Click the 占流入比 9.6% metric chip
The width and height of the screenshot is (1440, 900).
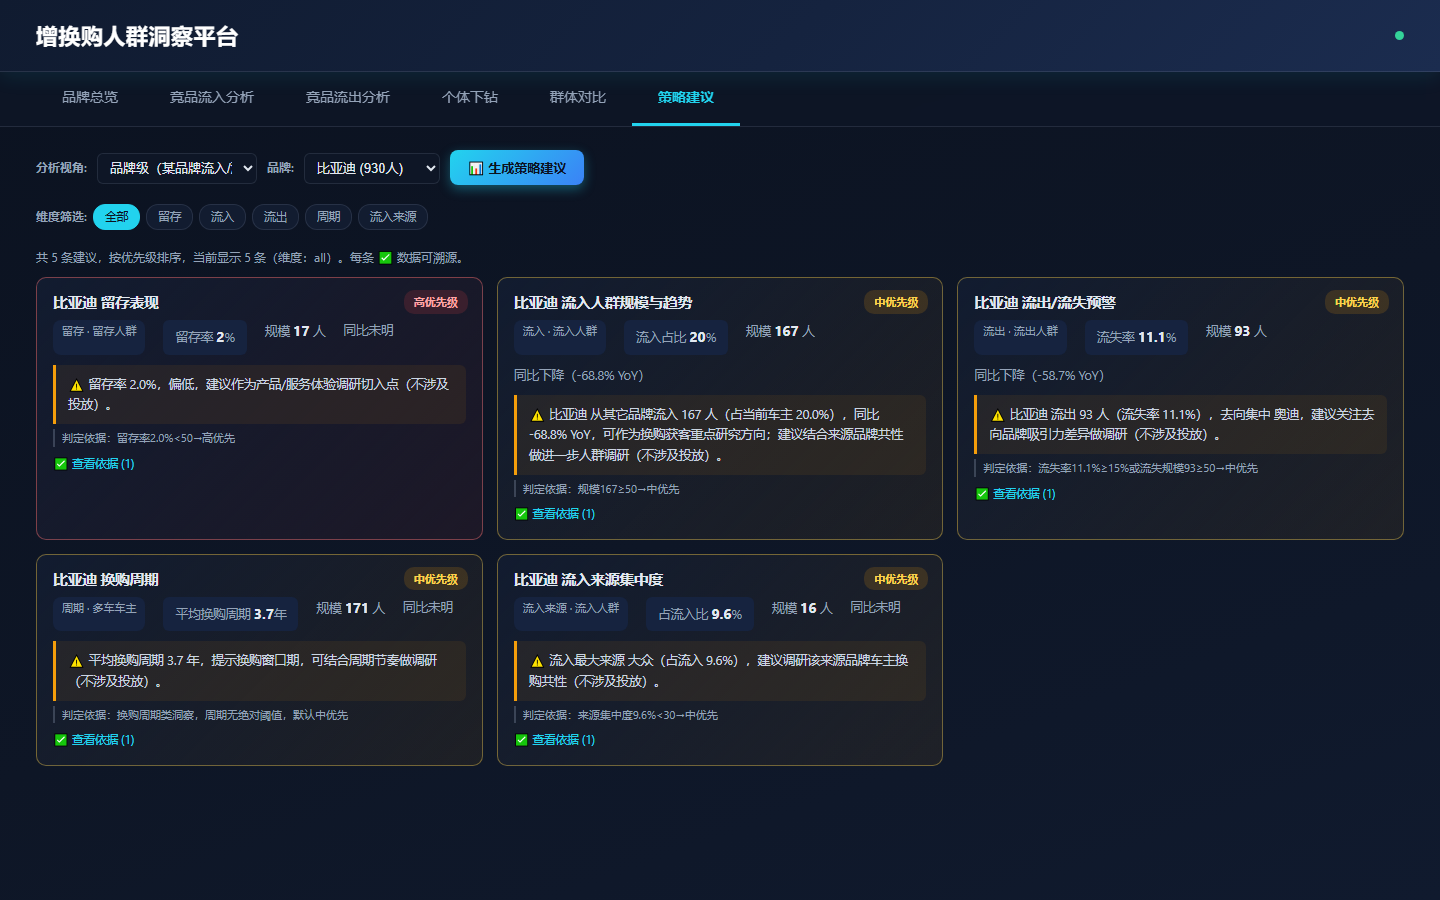(x=700, y=615)
